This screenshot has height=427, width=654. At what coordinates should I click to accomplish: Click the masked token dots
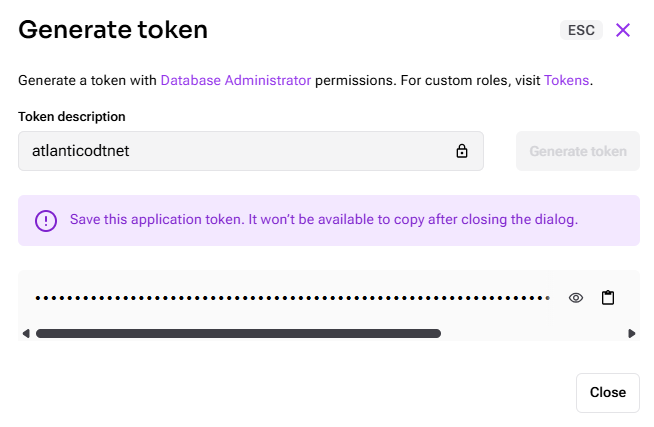point(292,298)
